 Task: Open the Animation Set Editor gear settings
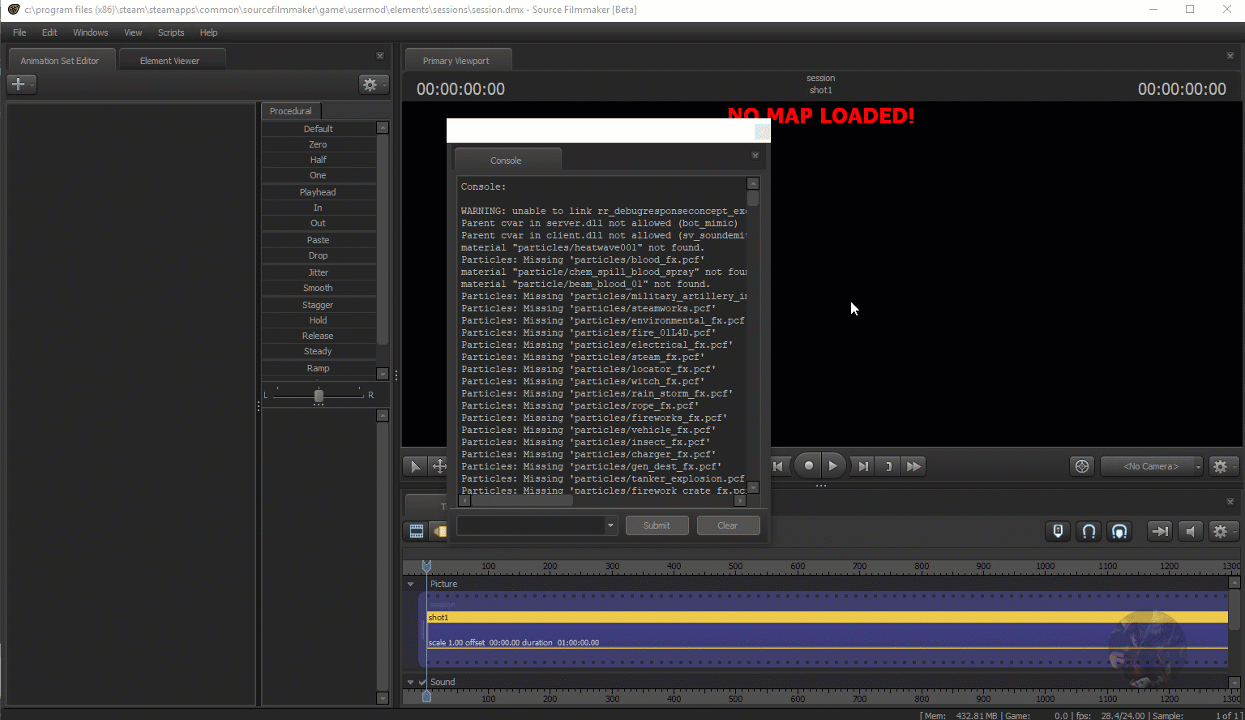373,84
